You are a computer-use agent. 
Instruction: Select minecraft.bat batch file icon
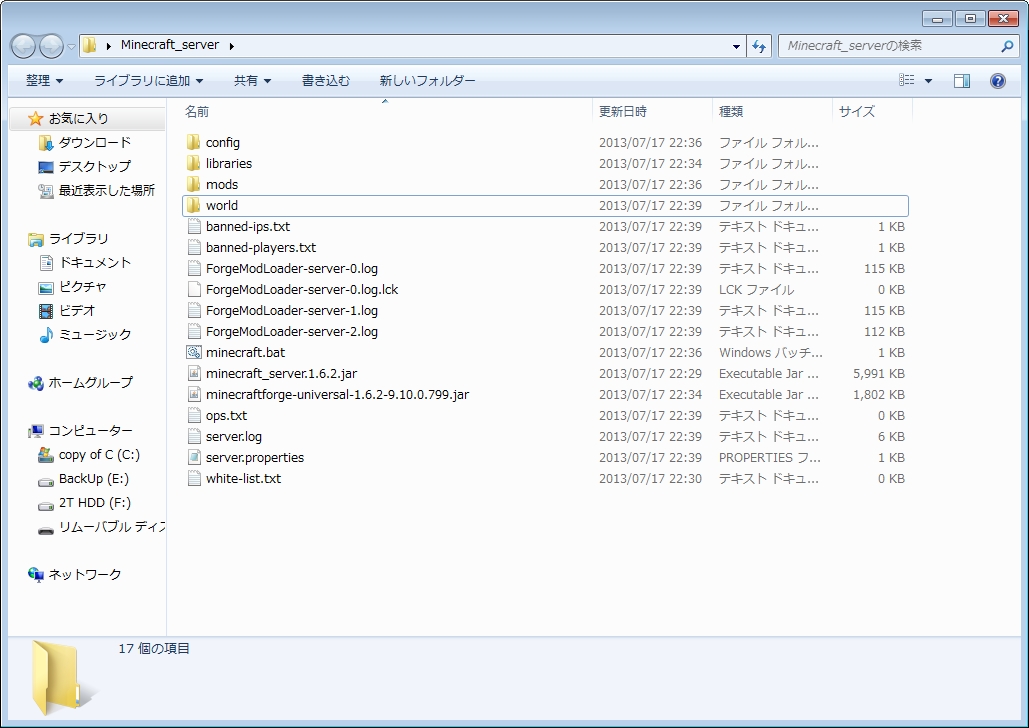pos(194,353)
